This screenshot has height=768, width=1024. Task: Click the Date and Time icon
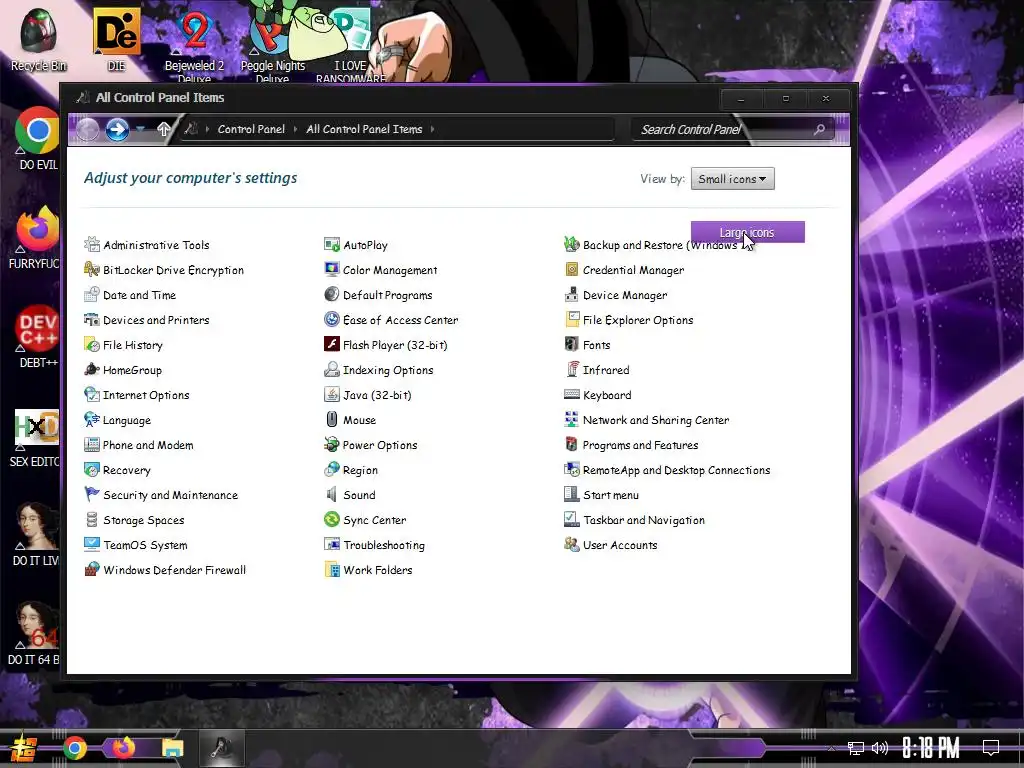(x=92, y=295)
